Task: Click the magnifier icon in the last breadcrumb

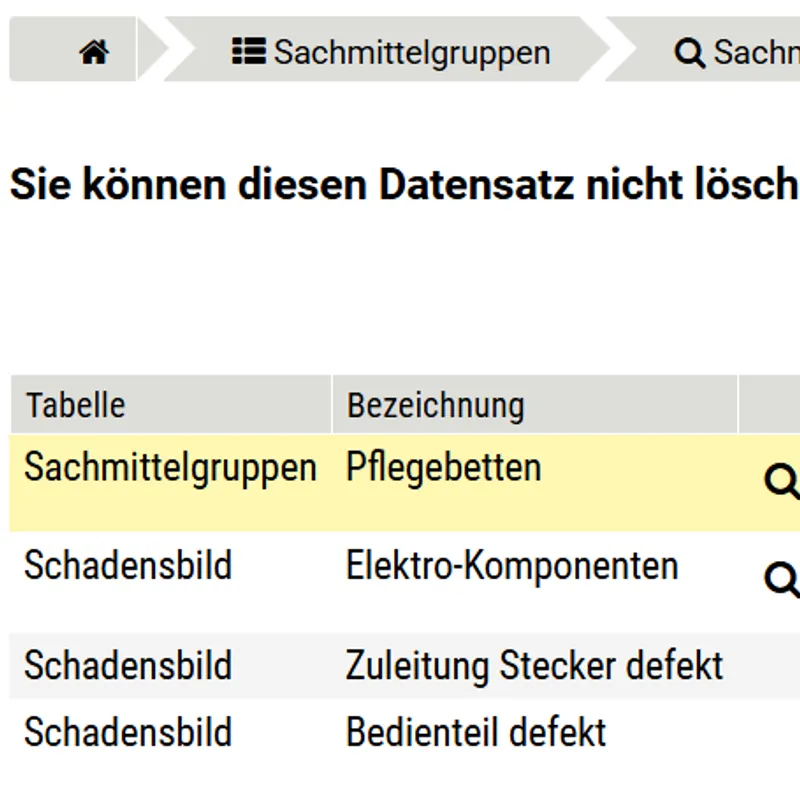Action: pos(689,52)
